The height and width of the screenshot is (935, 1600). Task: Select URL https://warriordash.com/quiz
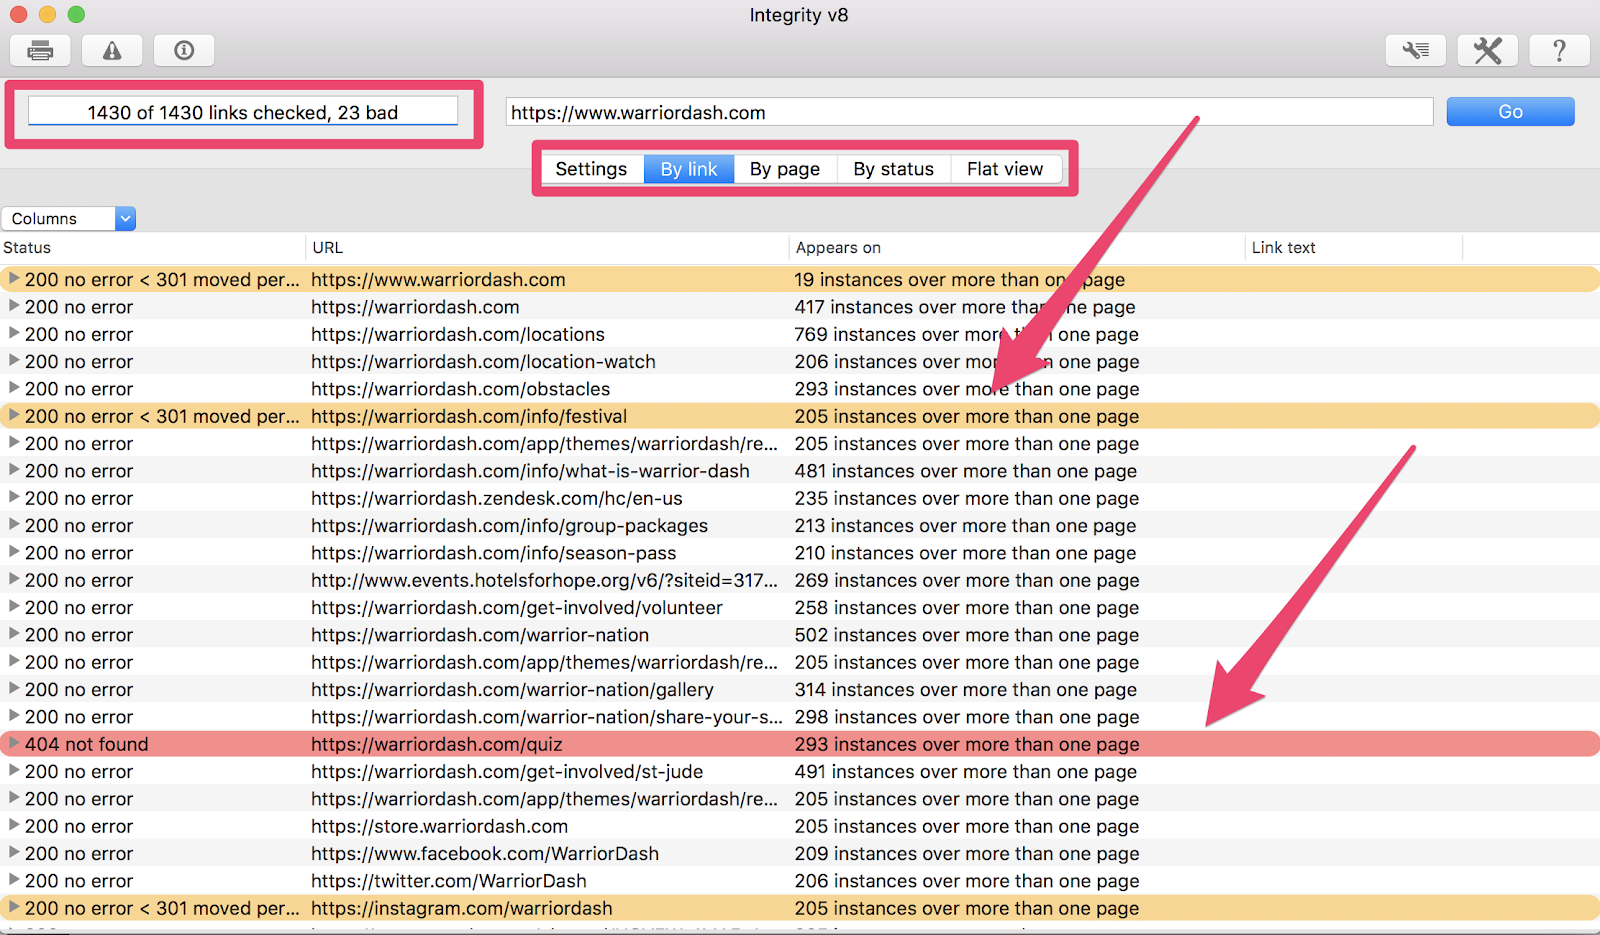437,744
